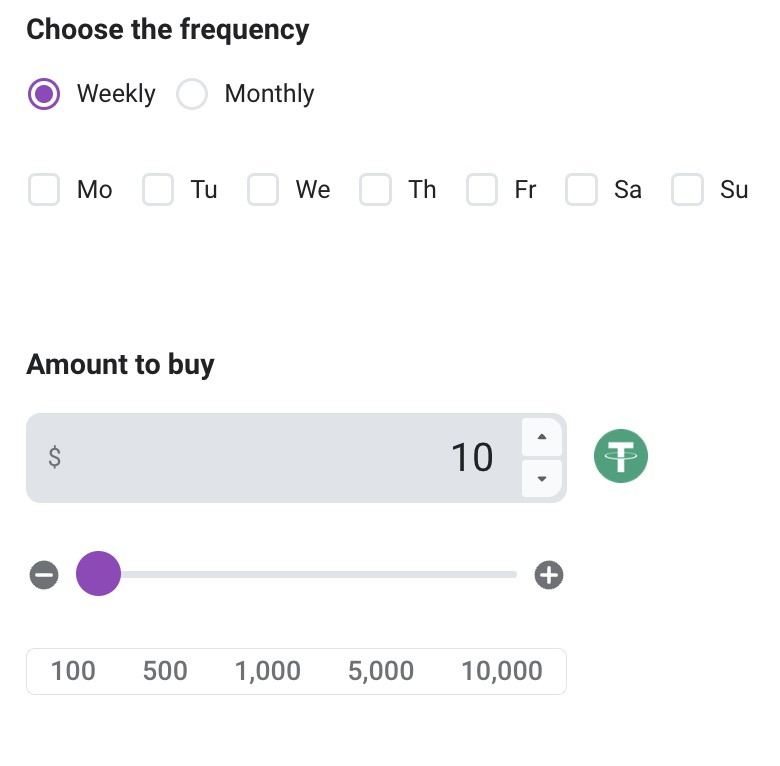Viewport: 780px width, 766px height.
Task: Click the green Tether currency icon
Action: pos(621,457)
